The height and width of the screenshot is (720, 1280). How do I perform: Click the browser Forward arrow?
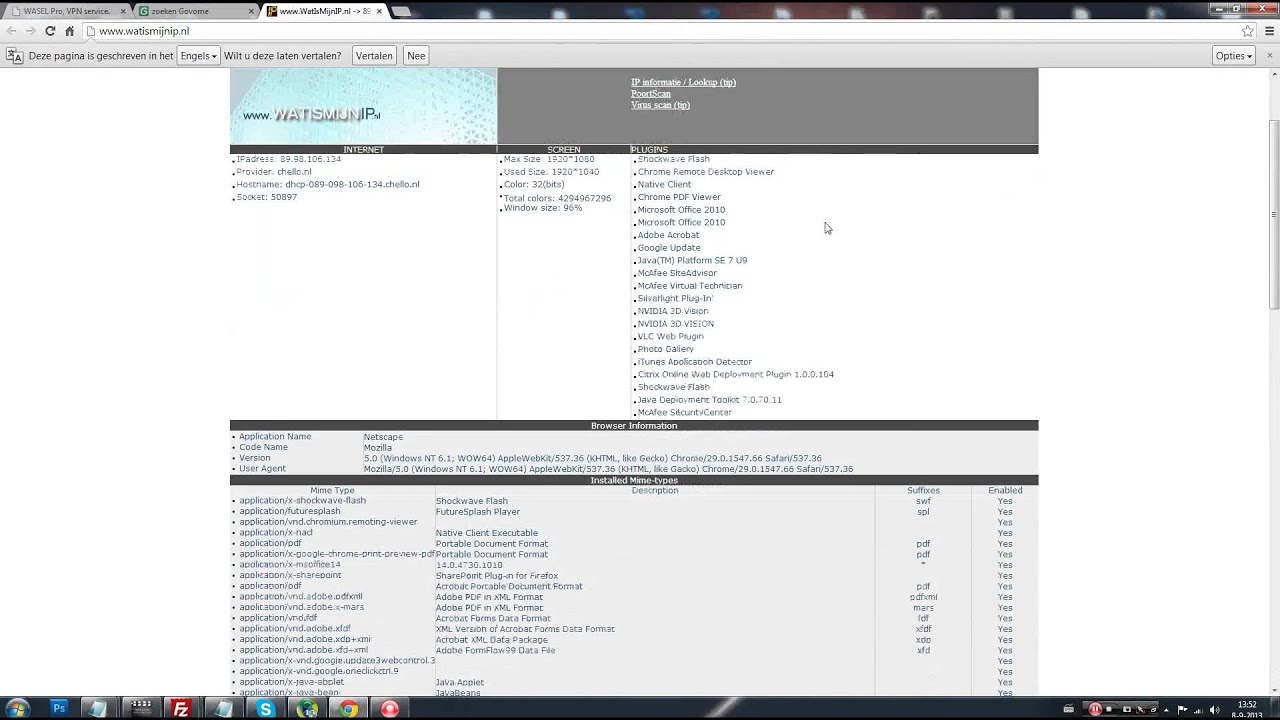31,31
